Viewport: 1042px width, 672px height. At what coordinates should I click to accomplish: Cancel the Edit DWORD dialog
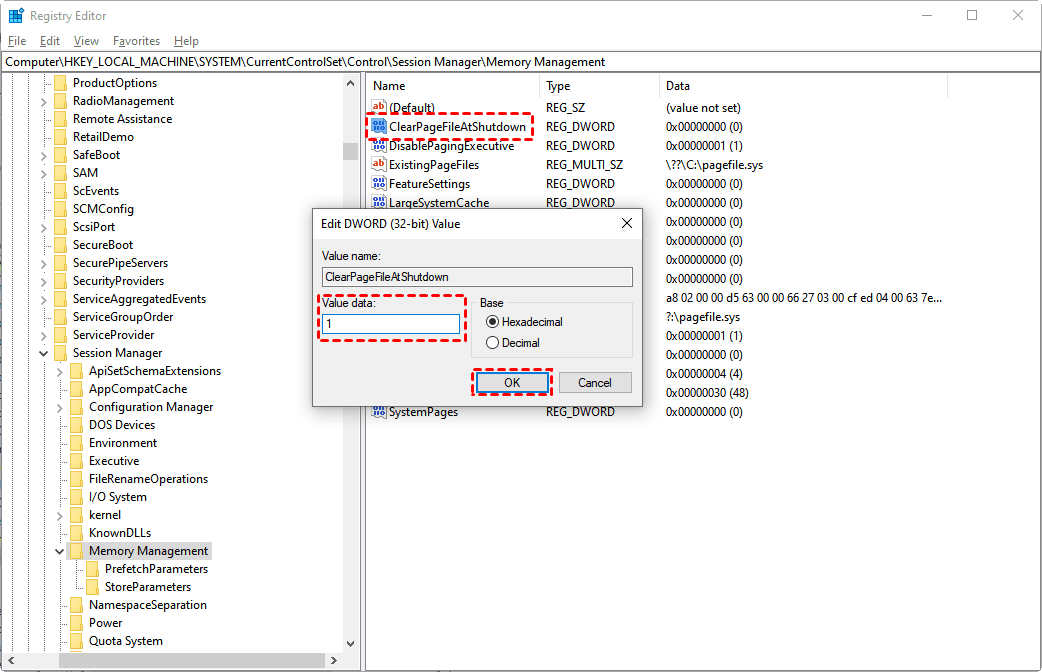(x=595, y=383)
